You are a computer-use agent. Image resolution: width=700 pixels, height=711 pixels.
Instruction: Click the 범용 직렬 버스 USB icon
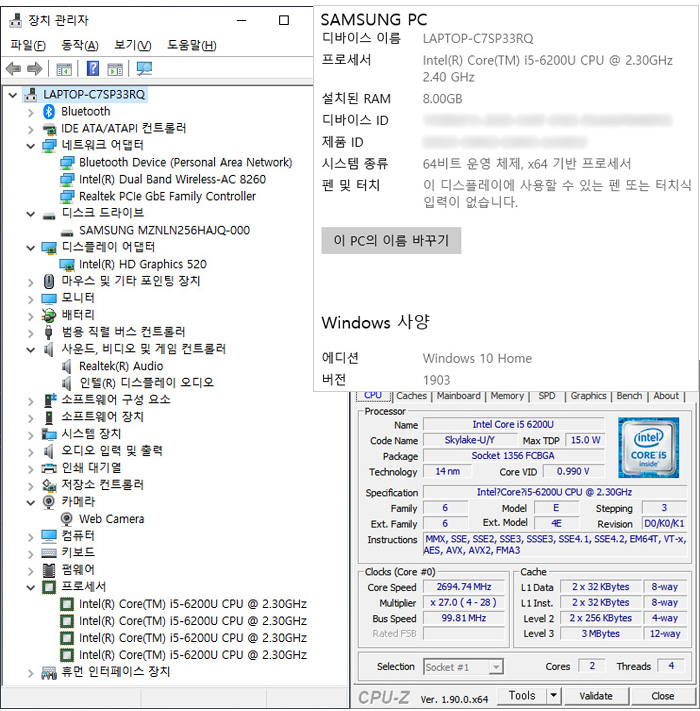[x=49, y=332]
